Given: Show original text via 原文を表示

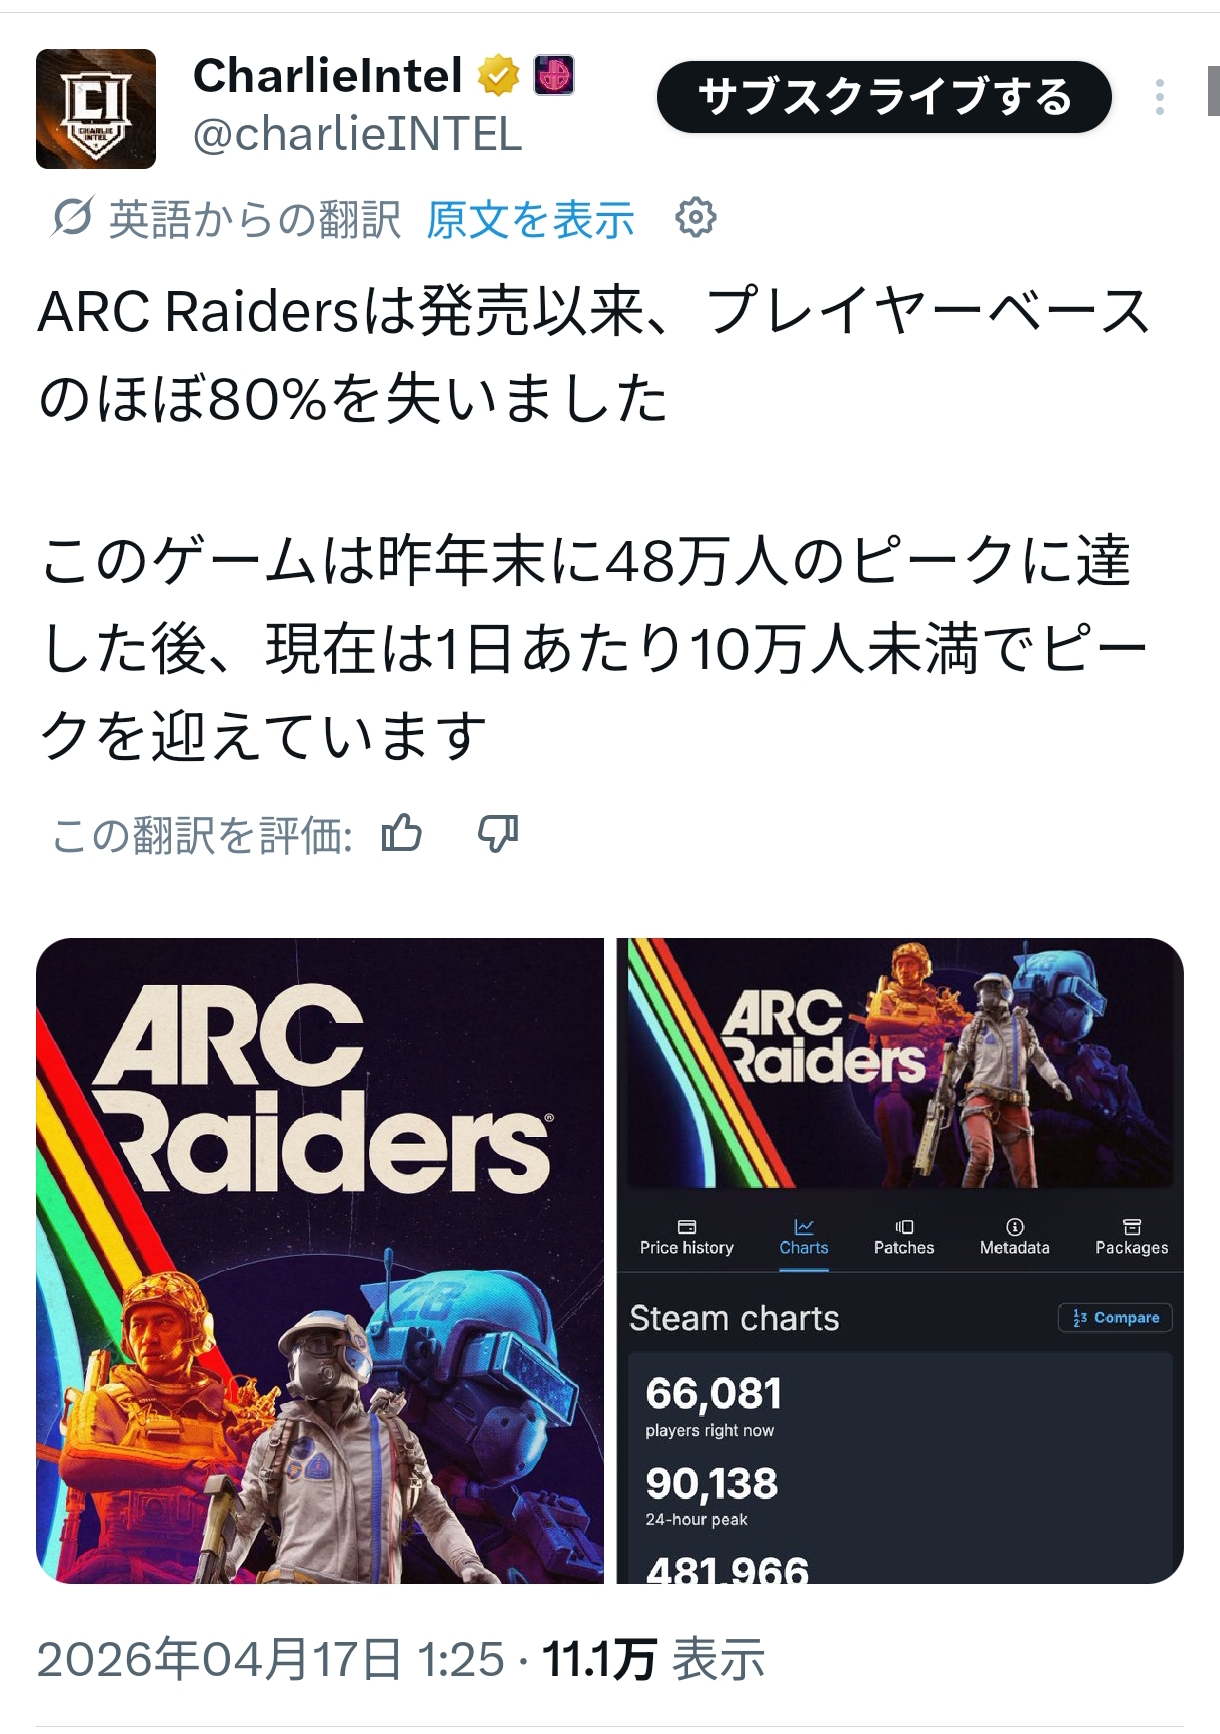Looking at the screenshot, I should click(x=530, y=219).
